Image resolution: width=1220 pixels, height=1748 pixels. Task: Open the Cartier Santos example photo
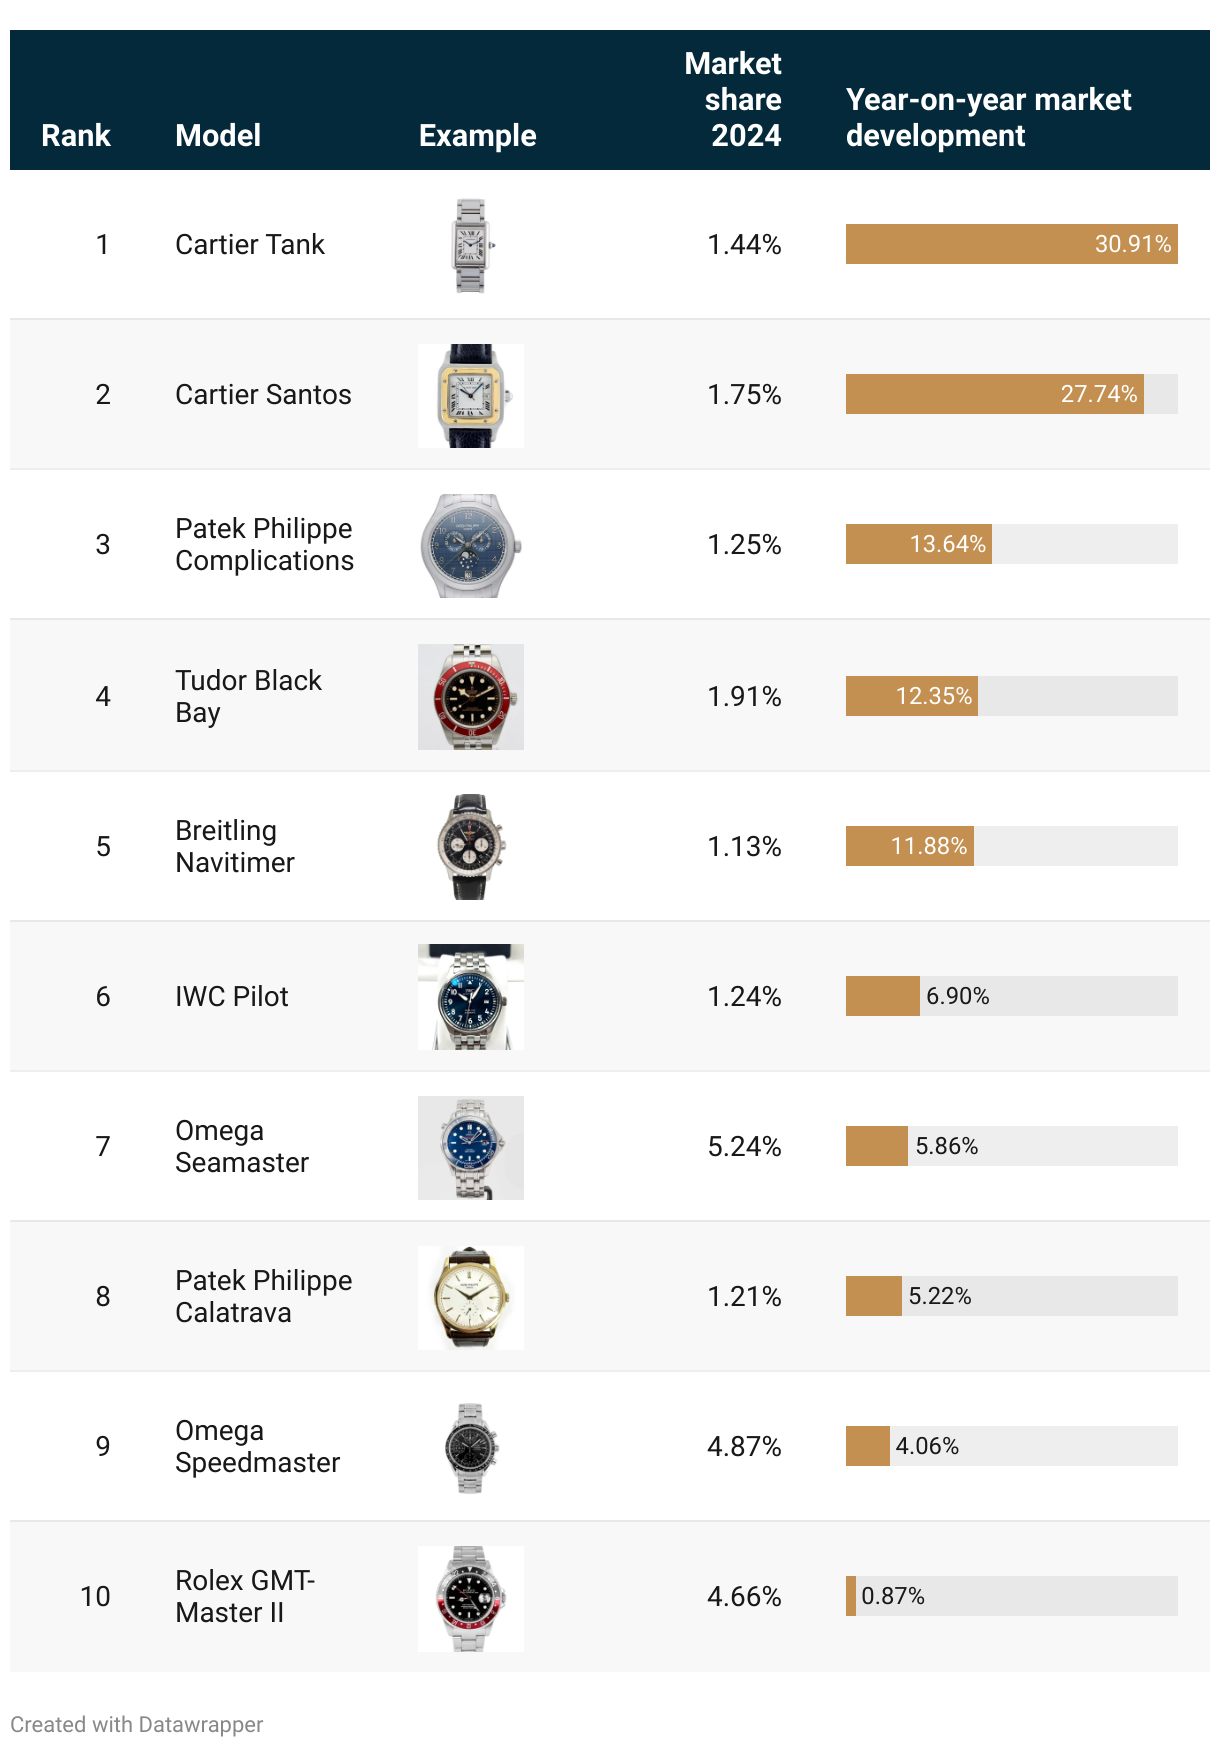click(x=471, y=396)
